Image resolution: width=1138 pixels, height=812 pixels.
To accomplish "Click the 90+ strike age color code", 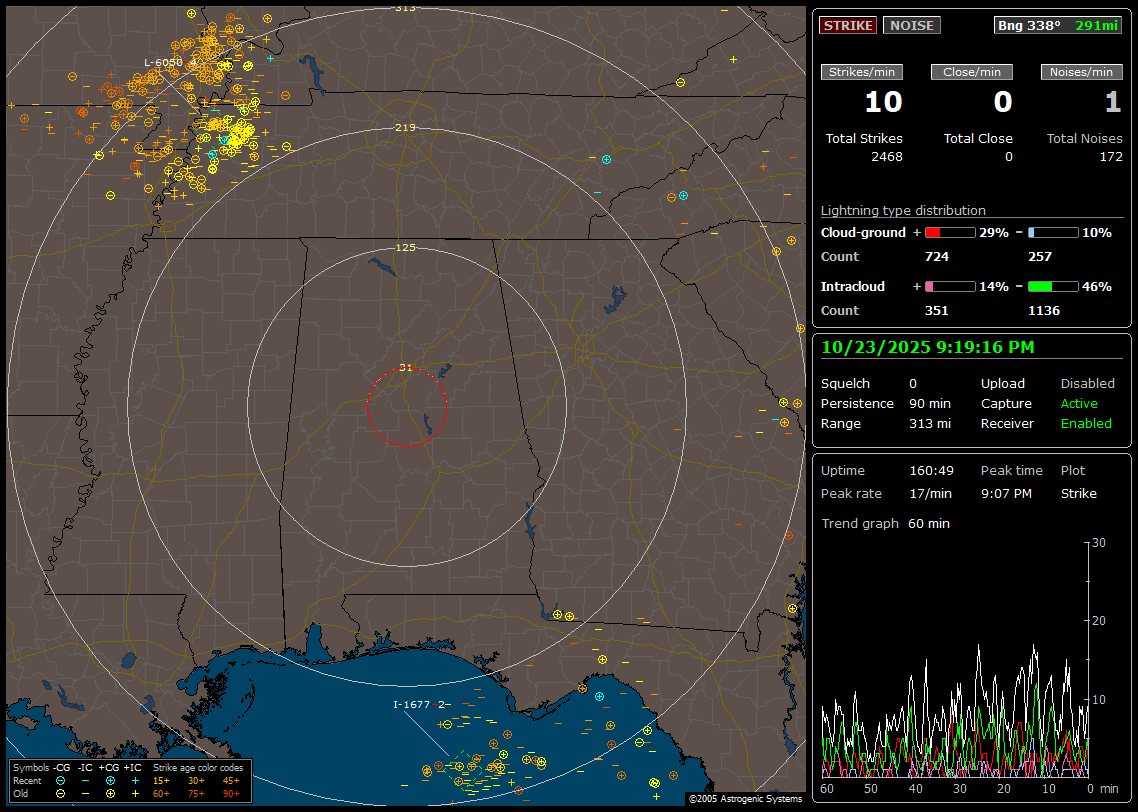I will tap(231, 793).
